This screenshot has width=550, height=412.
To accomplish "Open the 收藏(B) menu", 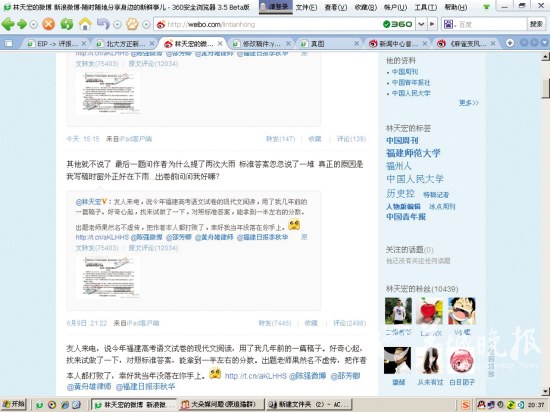I will pos(366,7).
